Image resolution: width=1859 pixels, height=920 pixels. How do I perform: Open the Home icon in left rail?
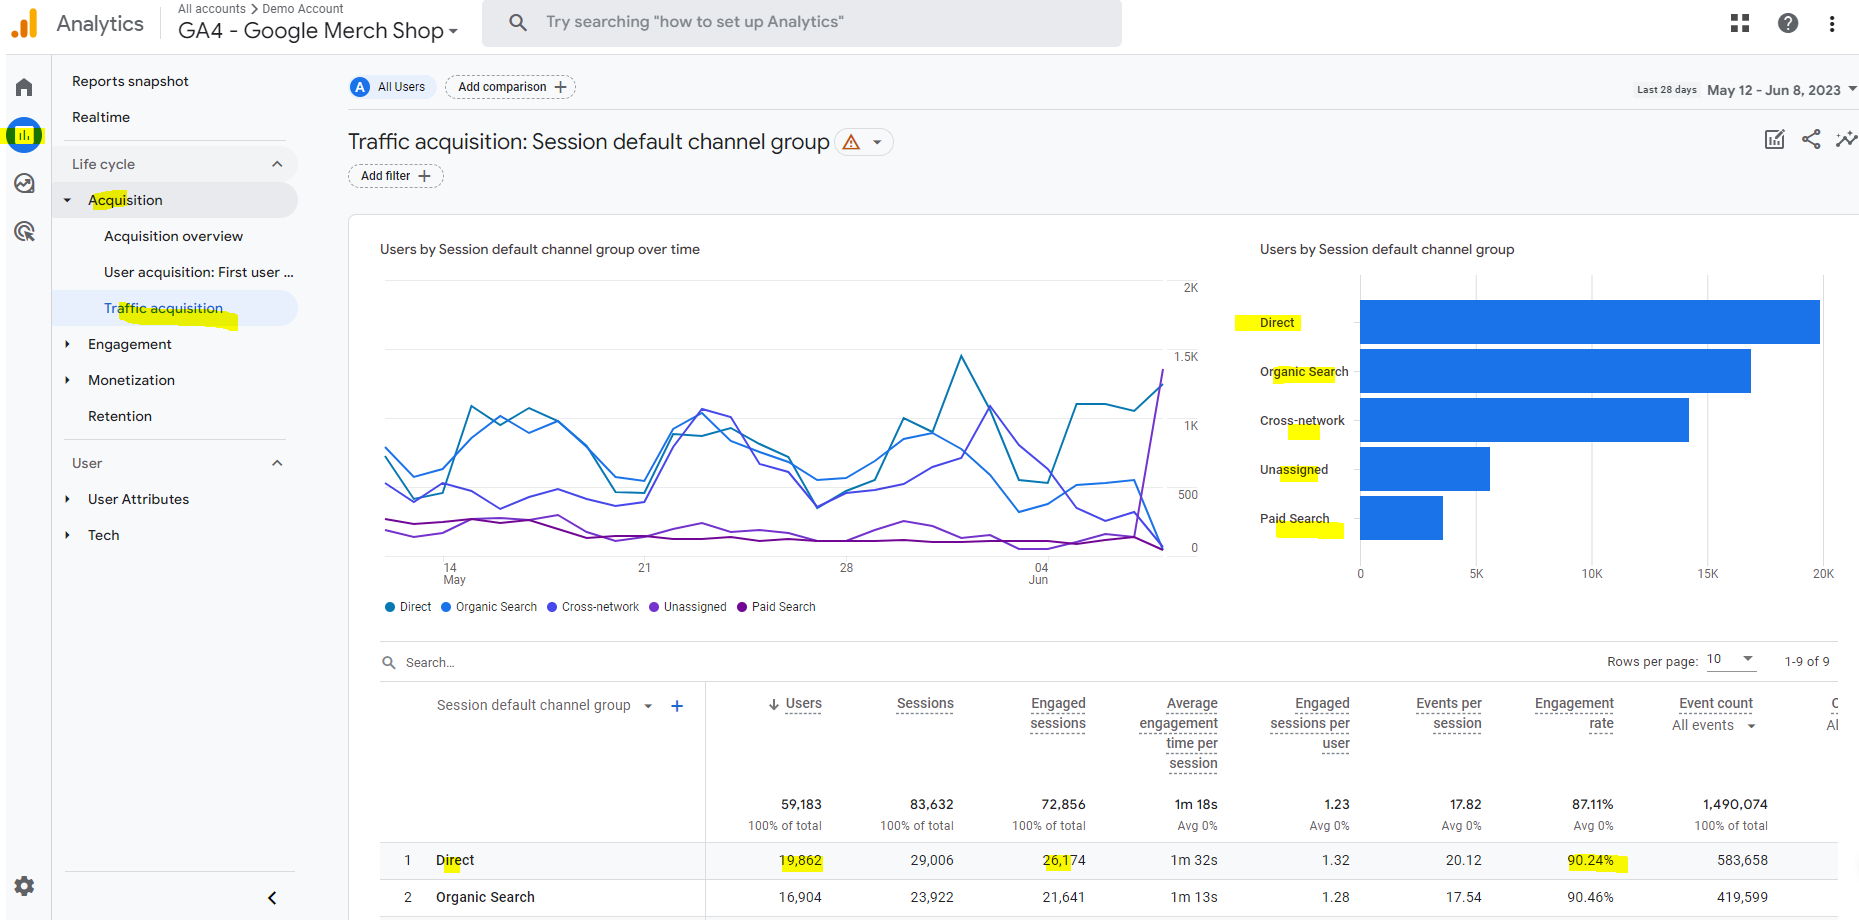tap(24, 88)
